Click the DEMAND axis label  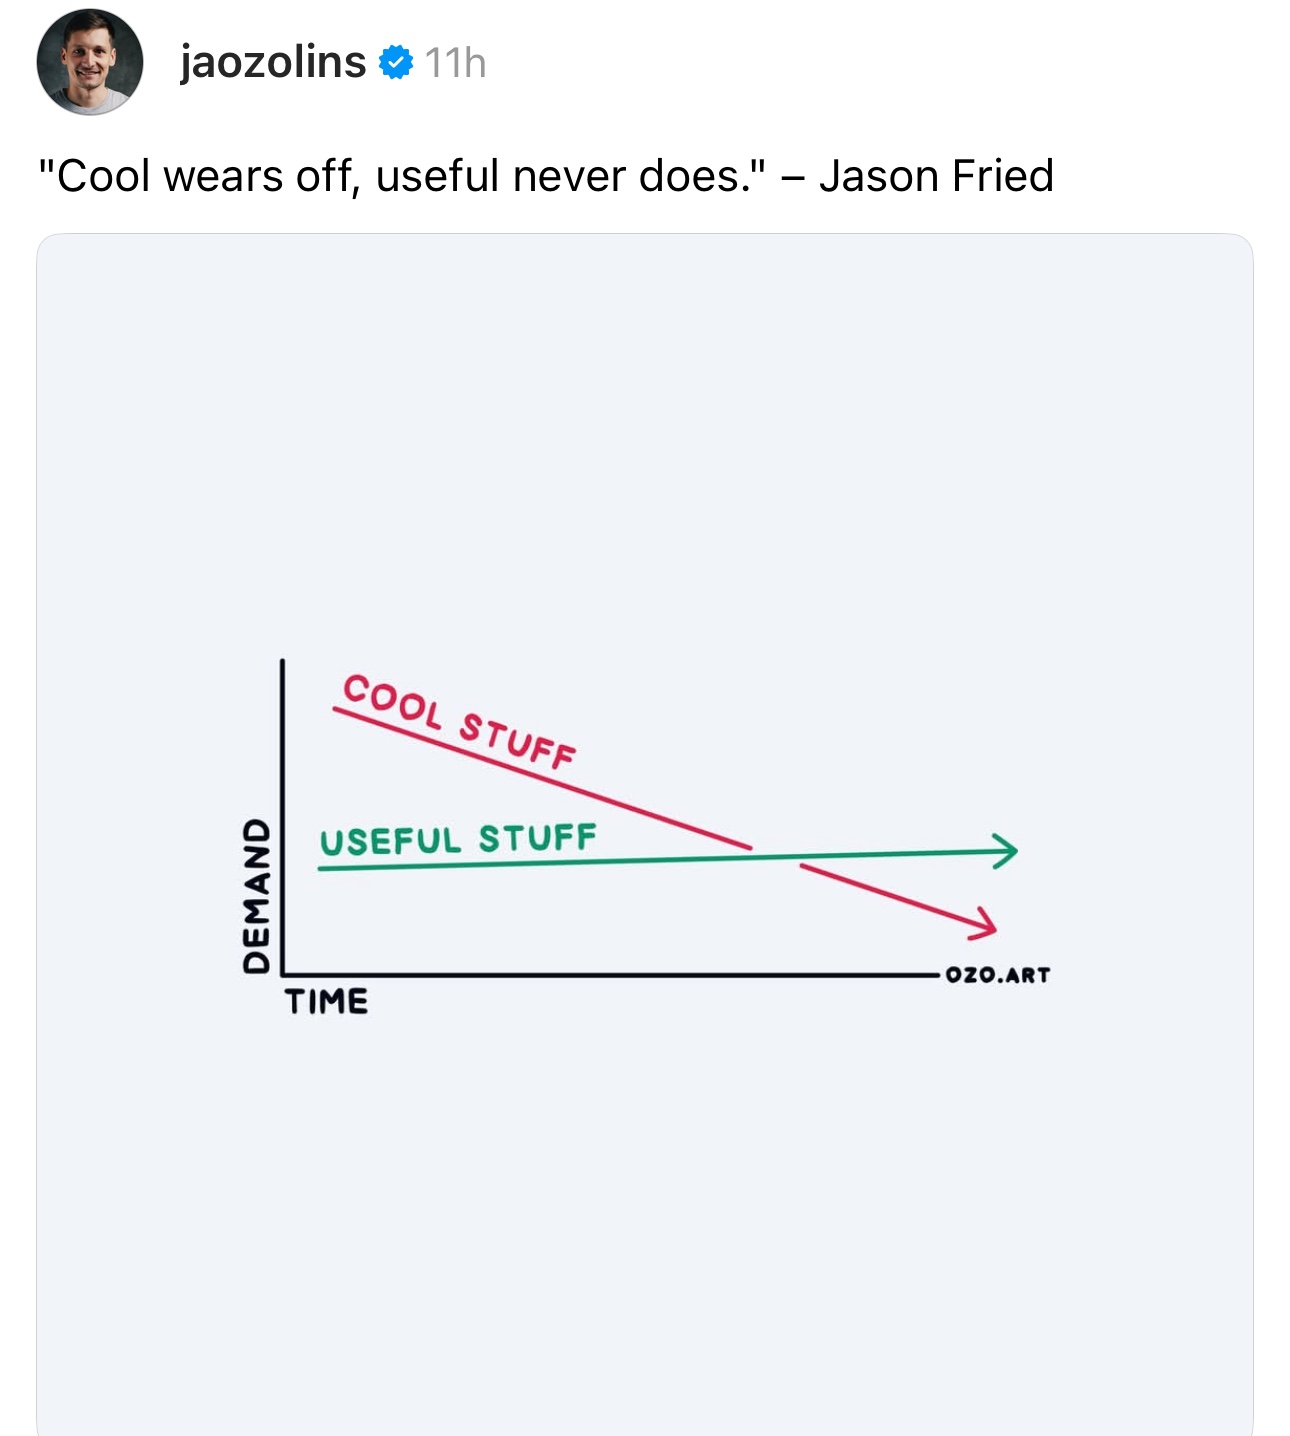(257, 895)
